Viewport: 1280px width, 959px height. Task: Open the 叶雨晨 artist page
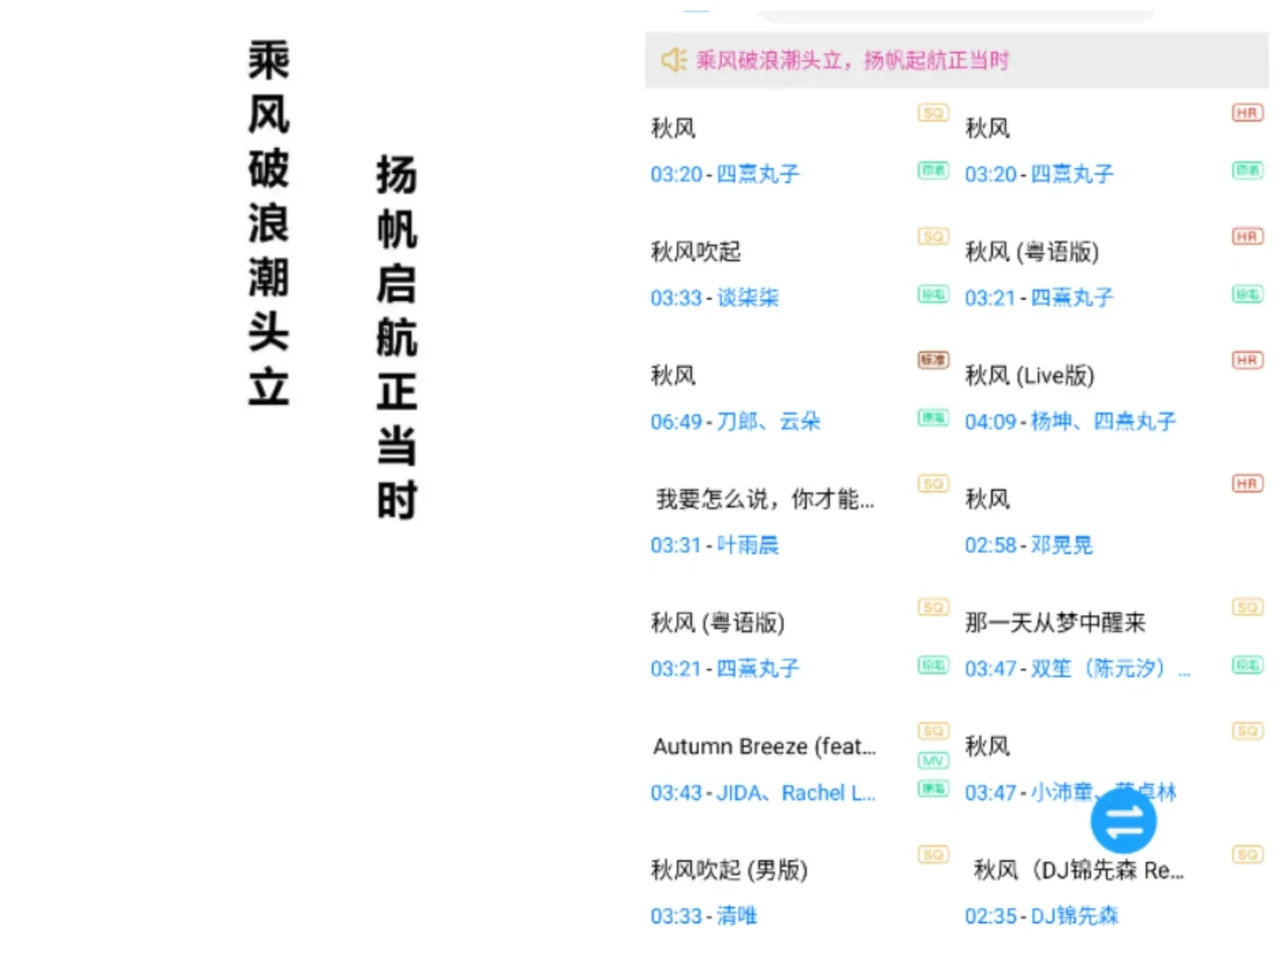click(x=747, y=545)
